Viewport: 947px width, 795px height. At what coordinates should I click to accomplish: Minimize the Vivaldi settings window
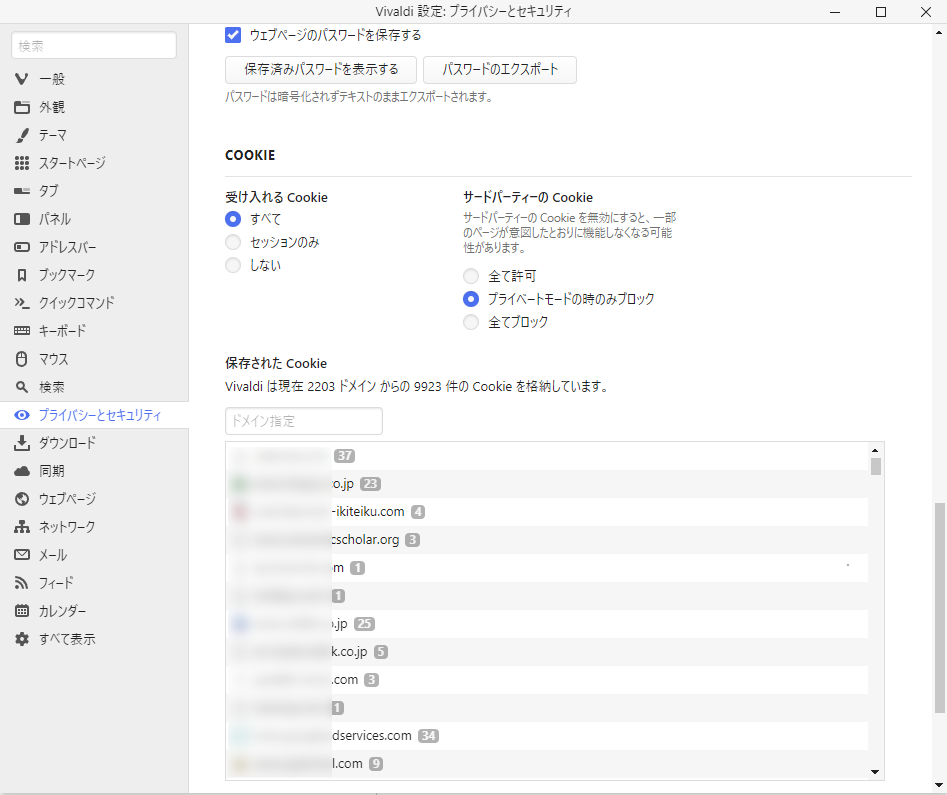[835, 12]
